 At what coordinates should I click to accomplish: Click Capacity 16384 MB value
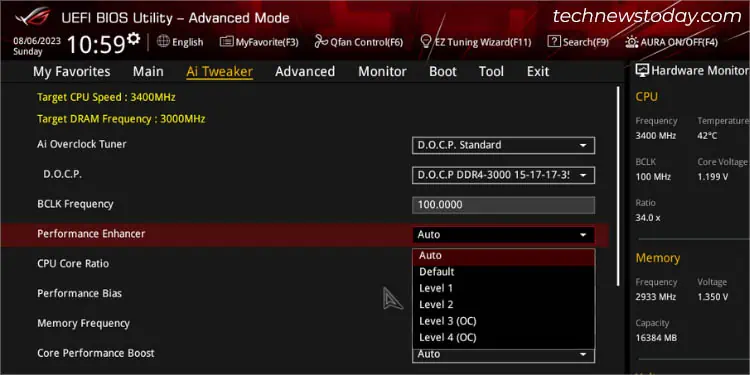[656, 338]
